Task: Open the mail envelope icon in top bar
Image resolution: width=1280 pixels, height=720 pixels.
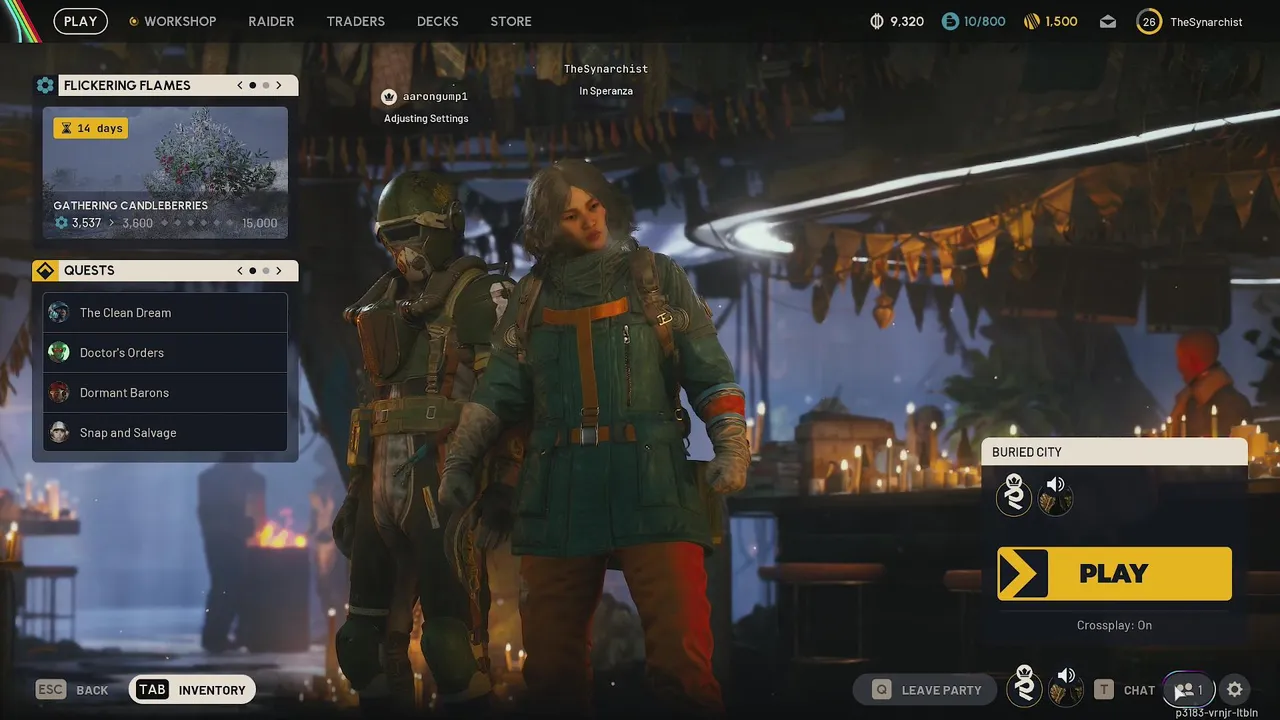Action: click(1108, 21)
